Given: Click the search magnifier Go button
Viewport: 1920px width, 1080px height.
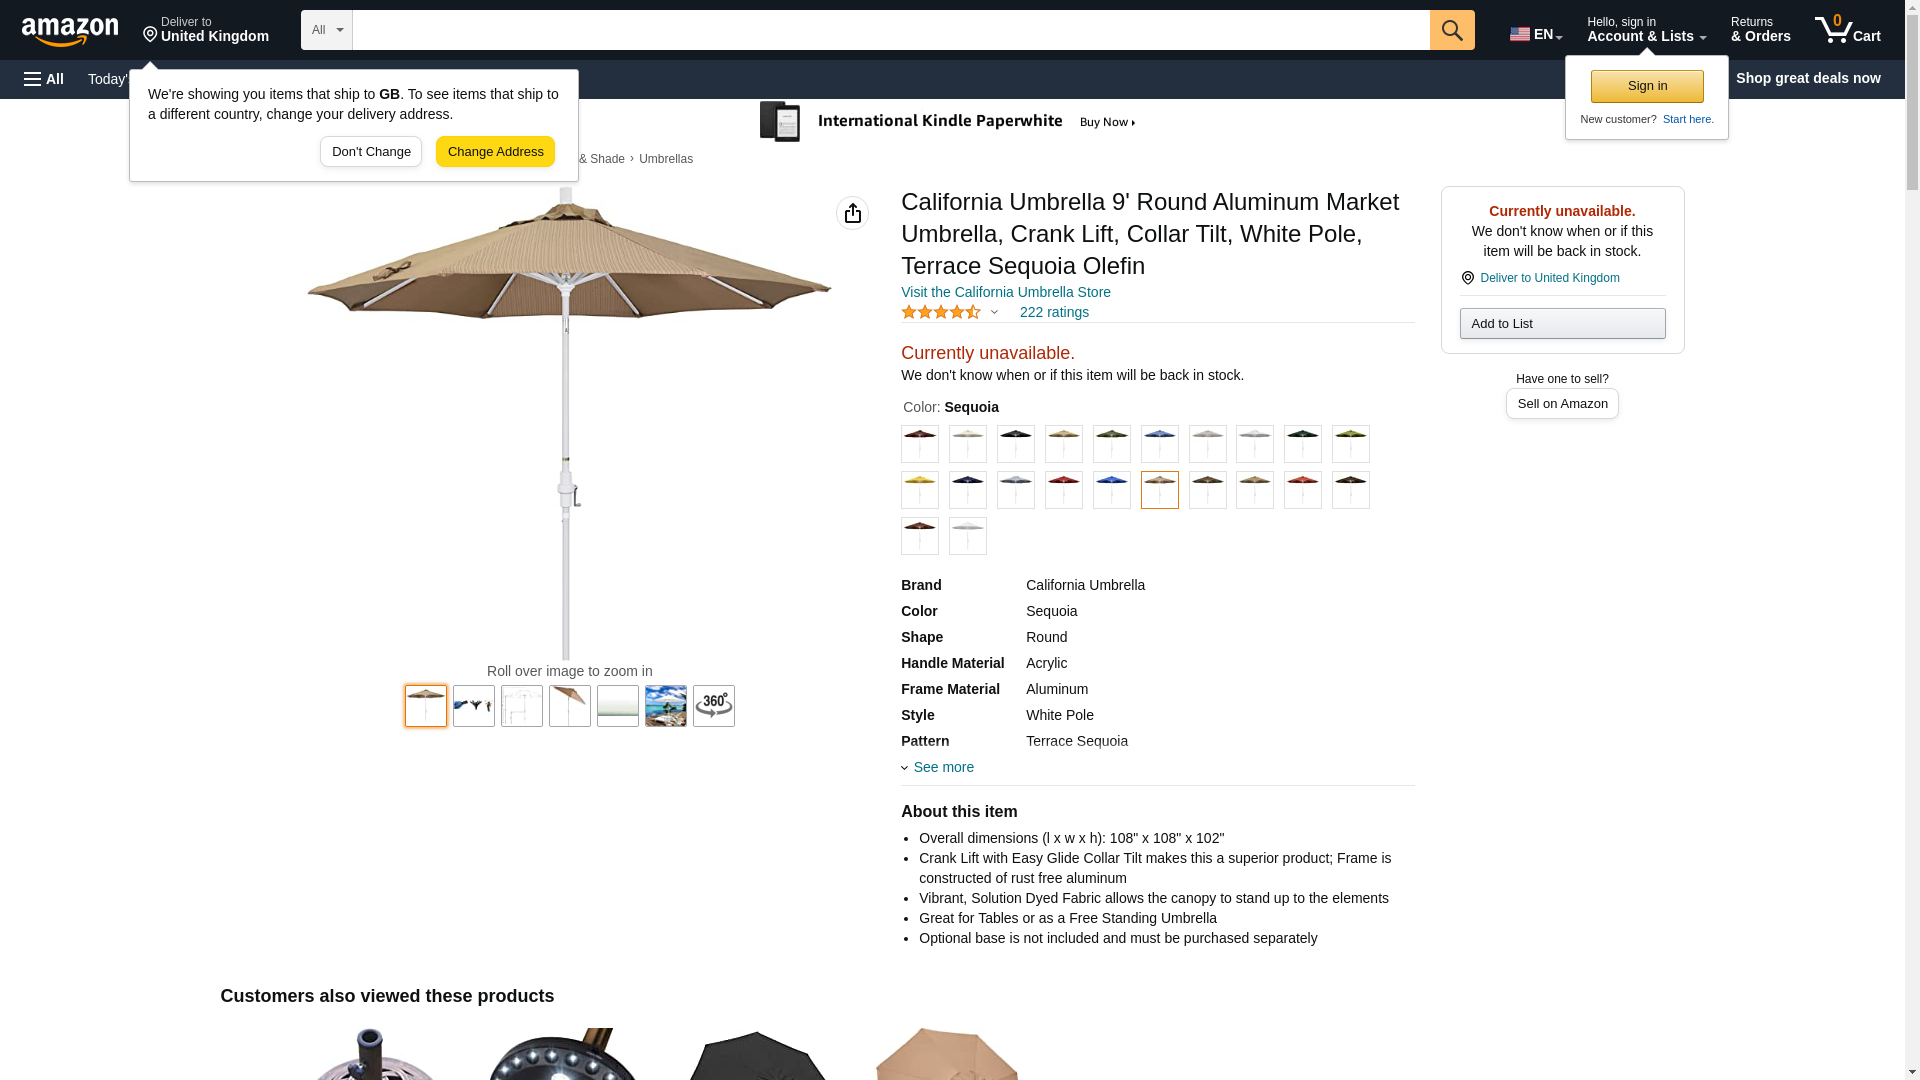Looking at the screenshot, I should 1452,30.
